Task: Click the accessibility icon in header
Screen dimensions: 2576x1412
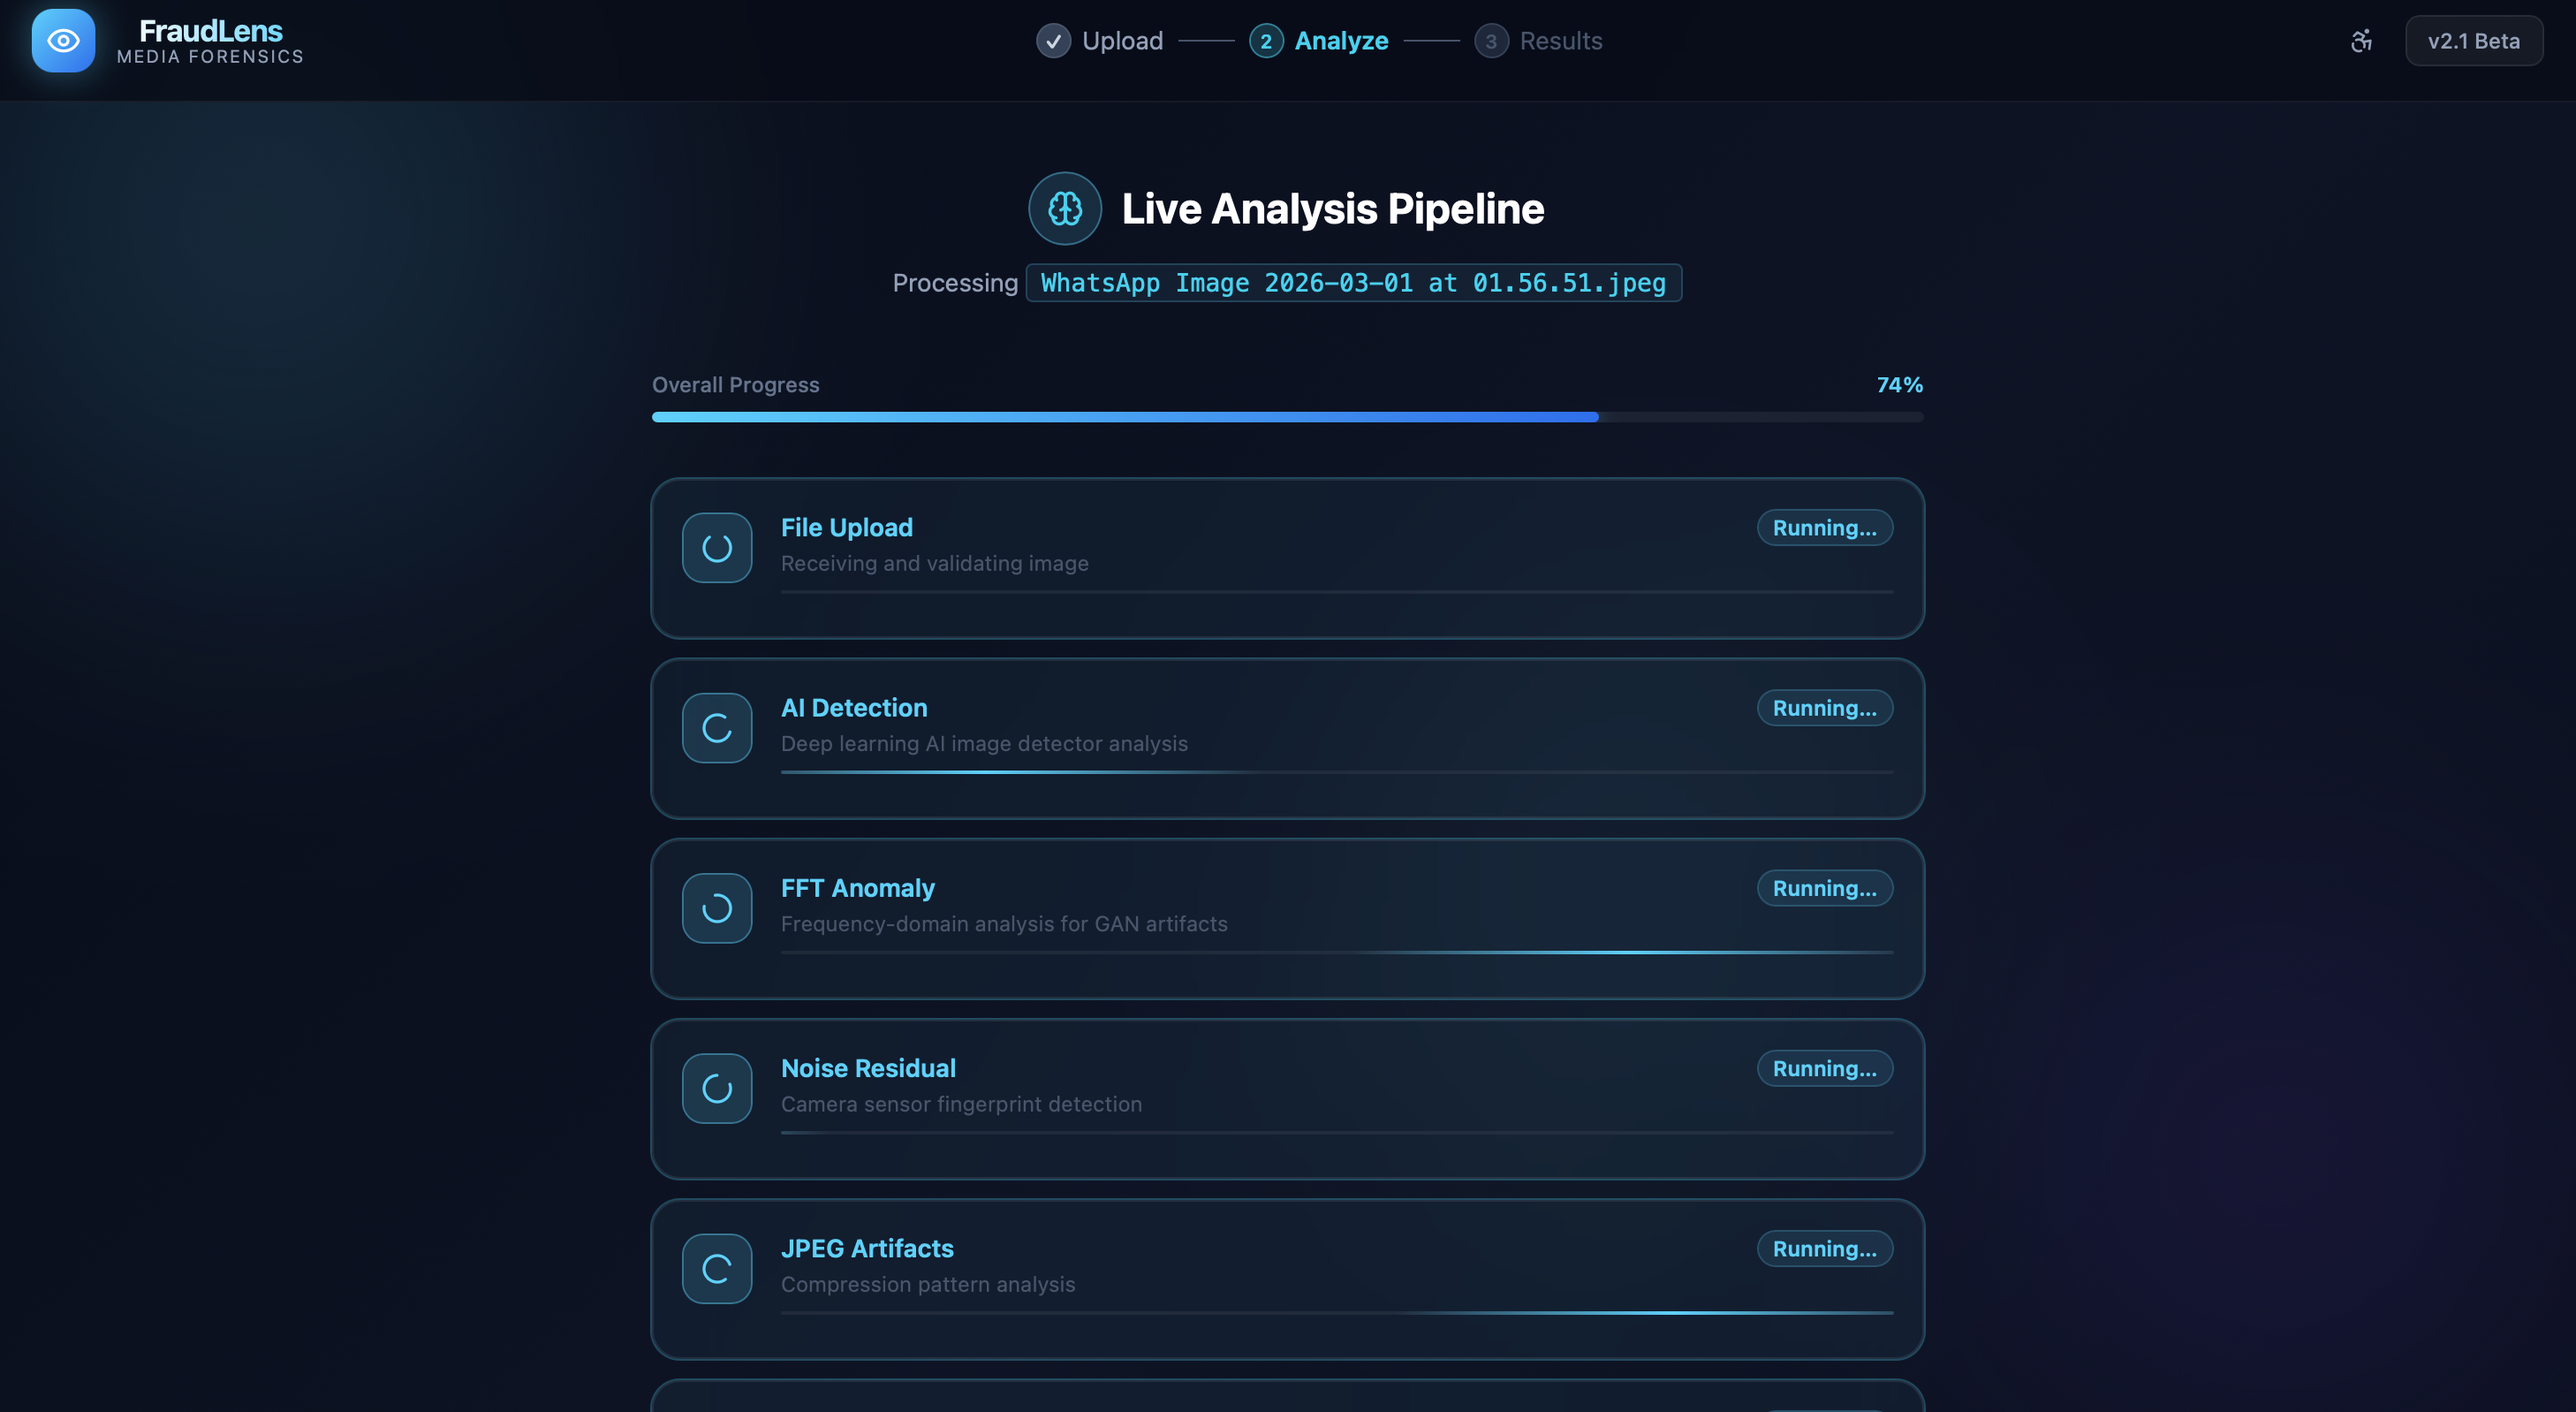Action: tap(2361, 41)
